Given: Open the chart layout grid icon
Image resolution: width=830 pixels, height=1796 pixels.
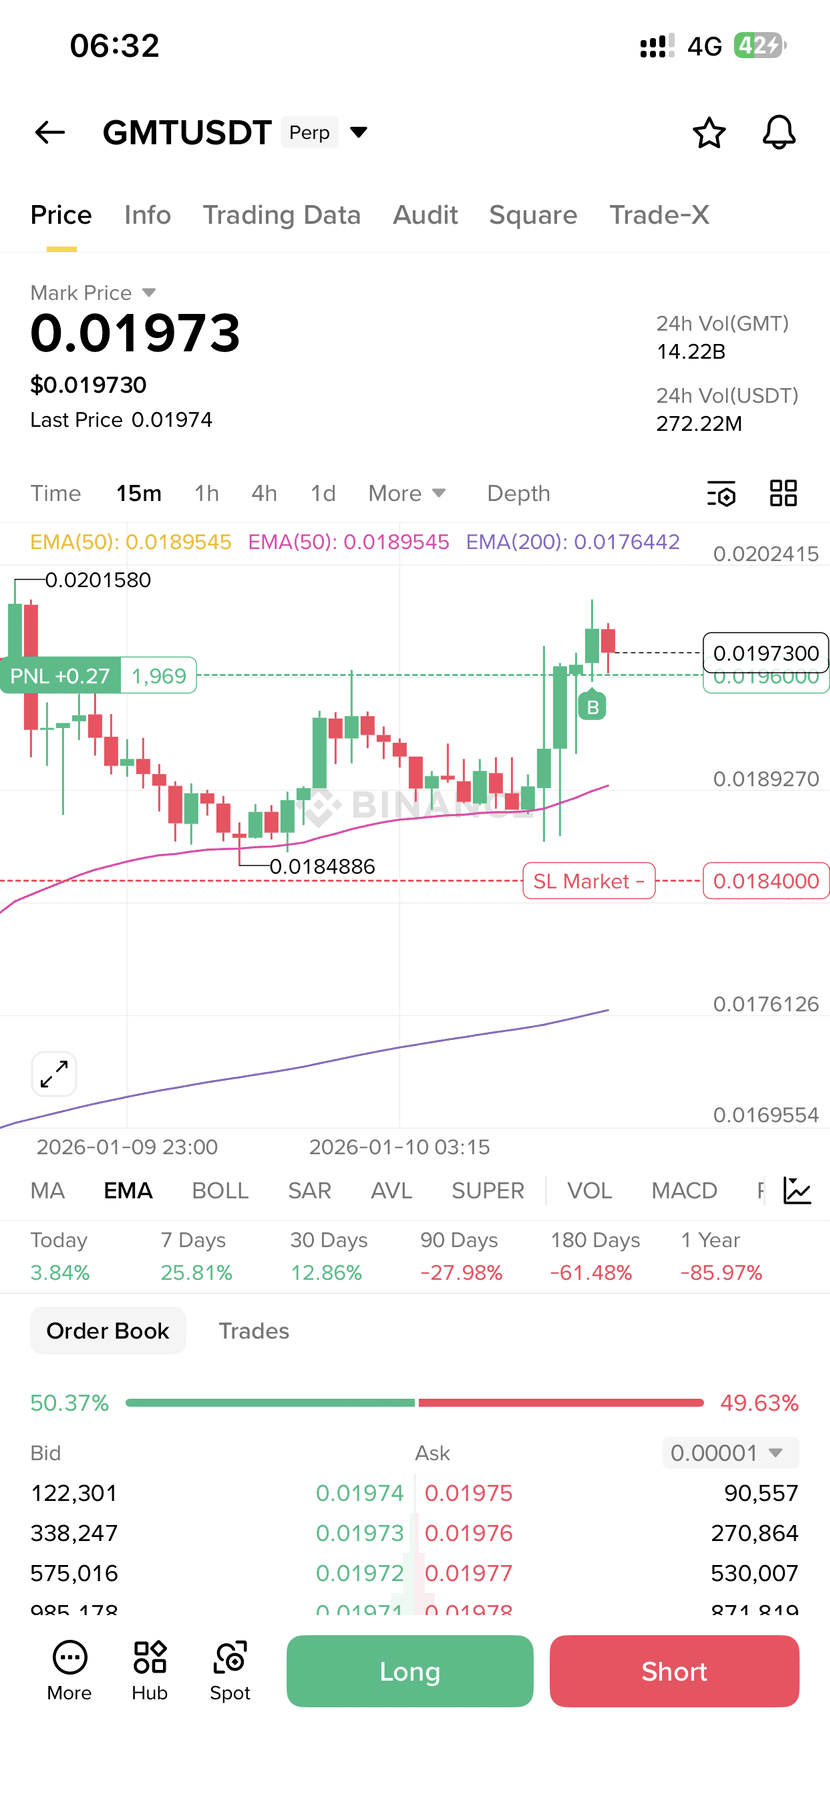Looking at the screenshot, I should click(783, 493).
